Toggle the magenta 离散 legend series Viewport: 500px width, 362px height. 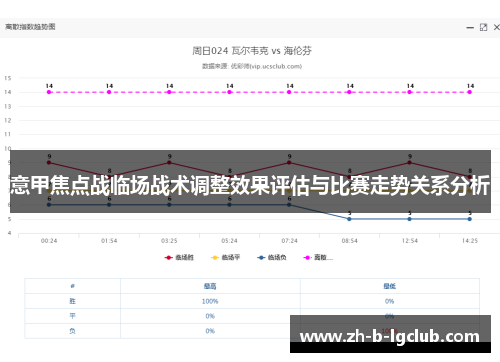pyautogui.click(x=318, y=257)
